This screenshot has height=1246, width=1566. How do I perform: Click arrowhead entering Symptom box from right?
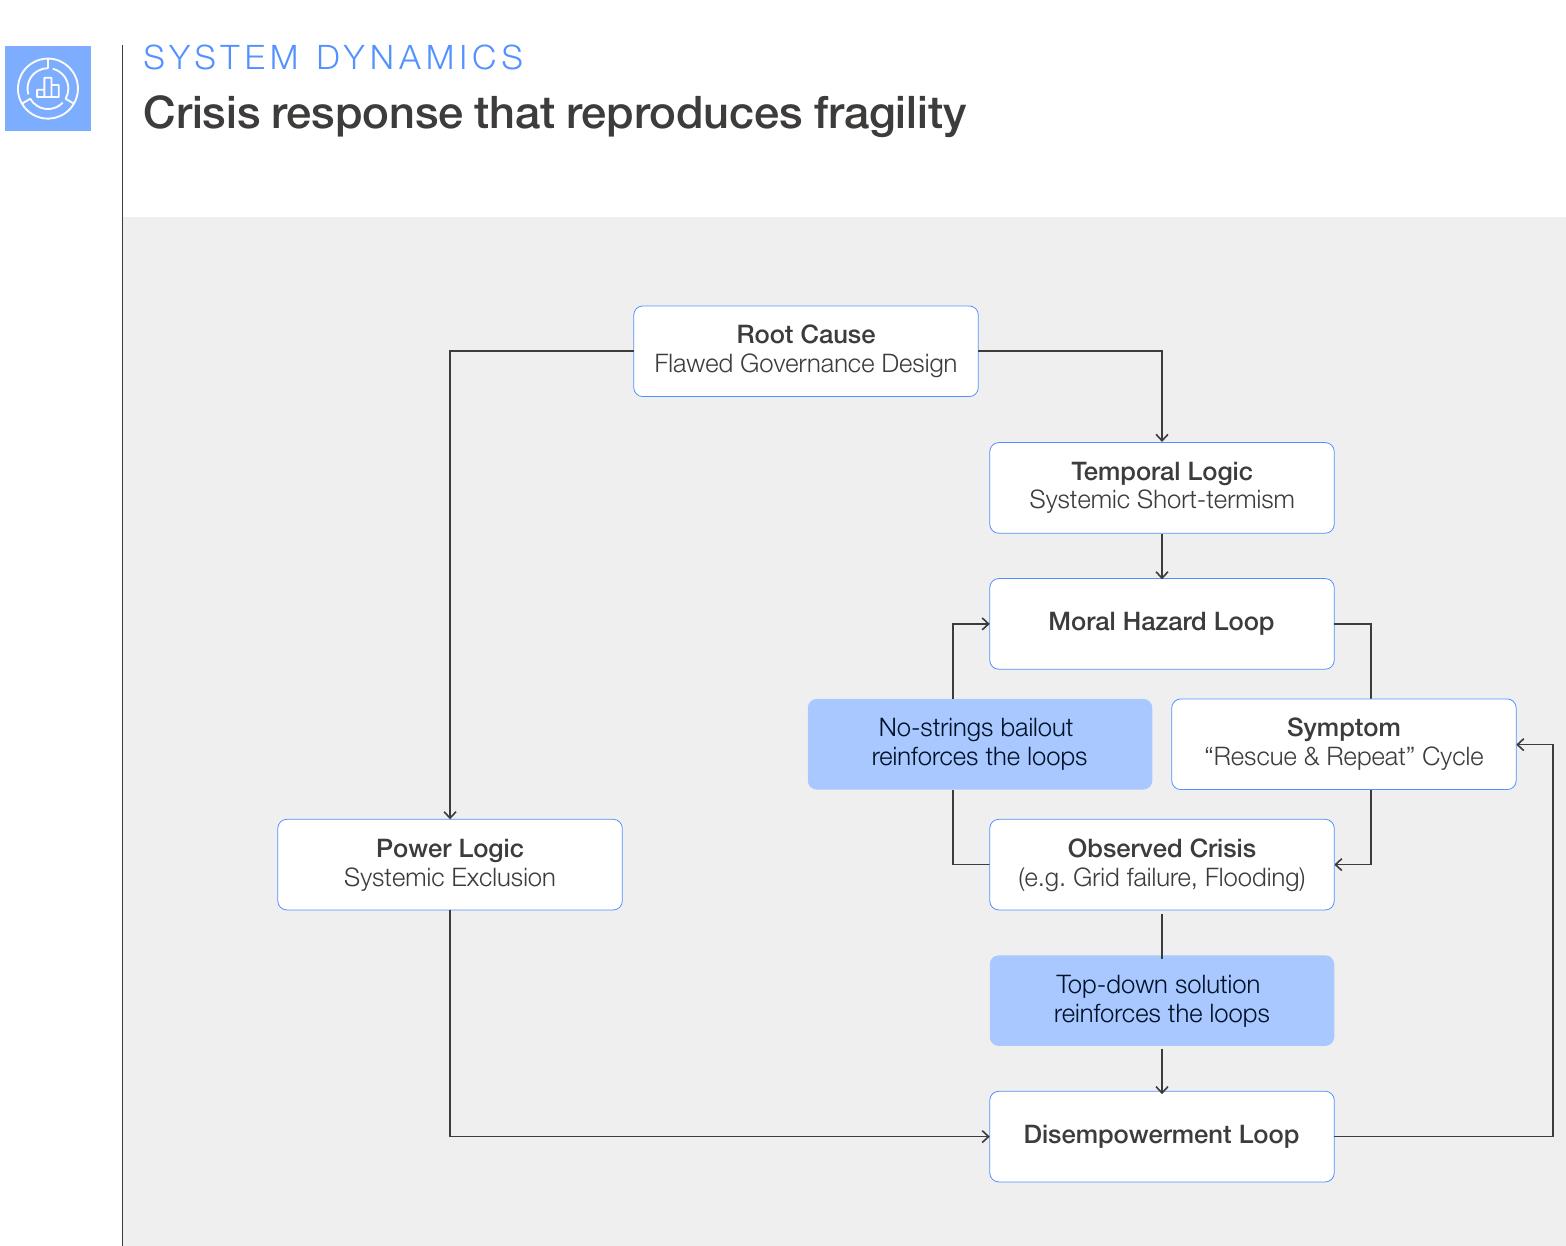(x=1522, y=744)
